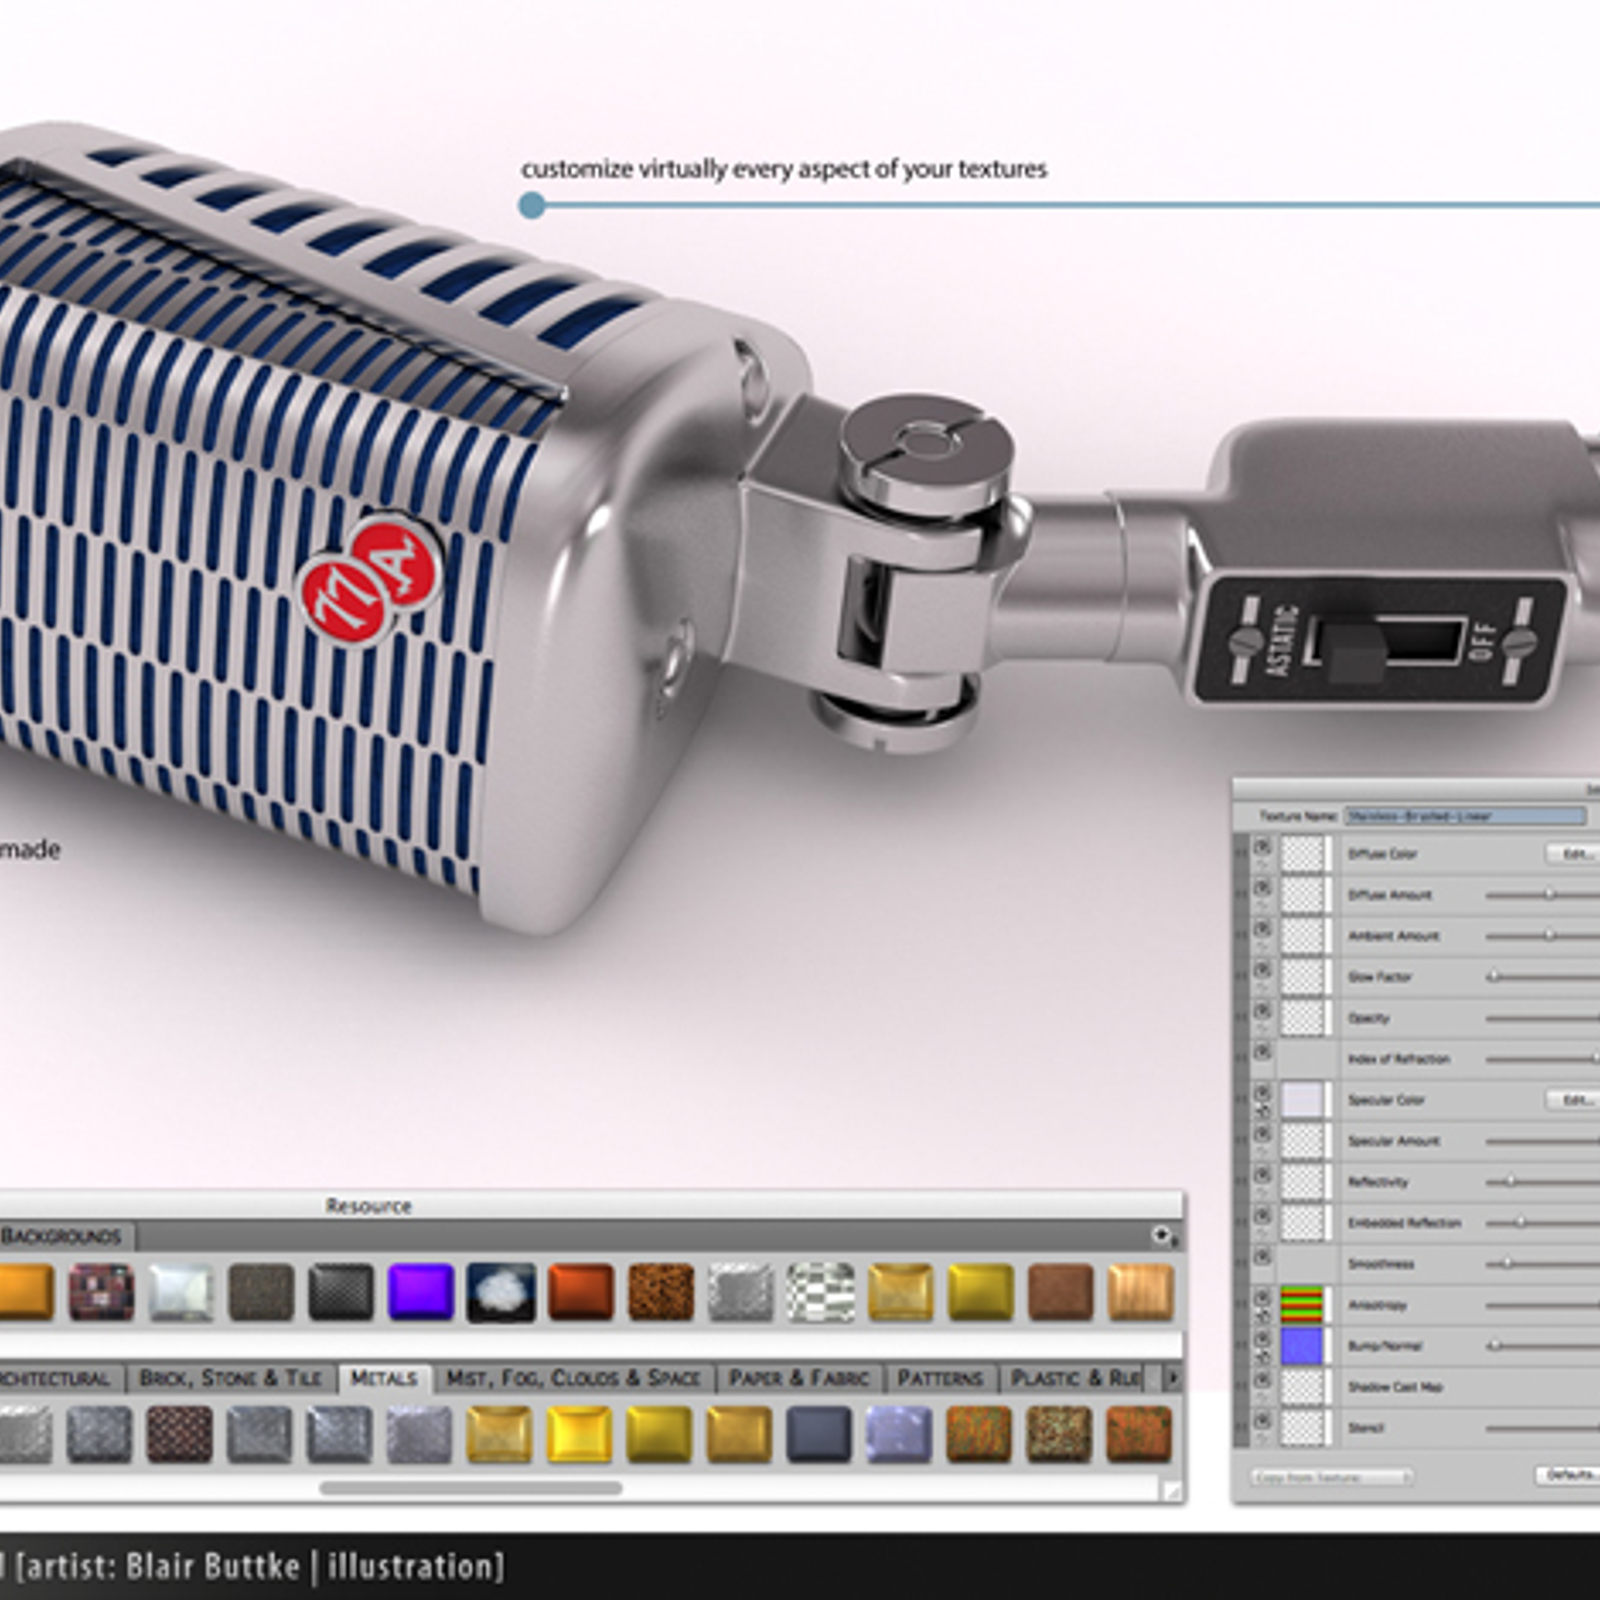Click the Bump/Normal slider handle
Viewport: 1600px width, 1600px height.
tap(1494, 1346)
